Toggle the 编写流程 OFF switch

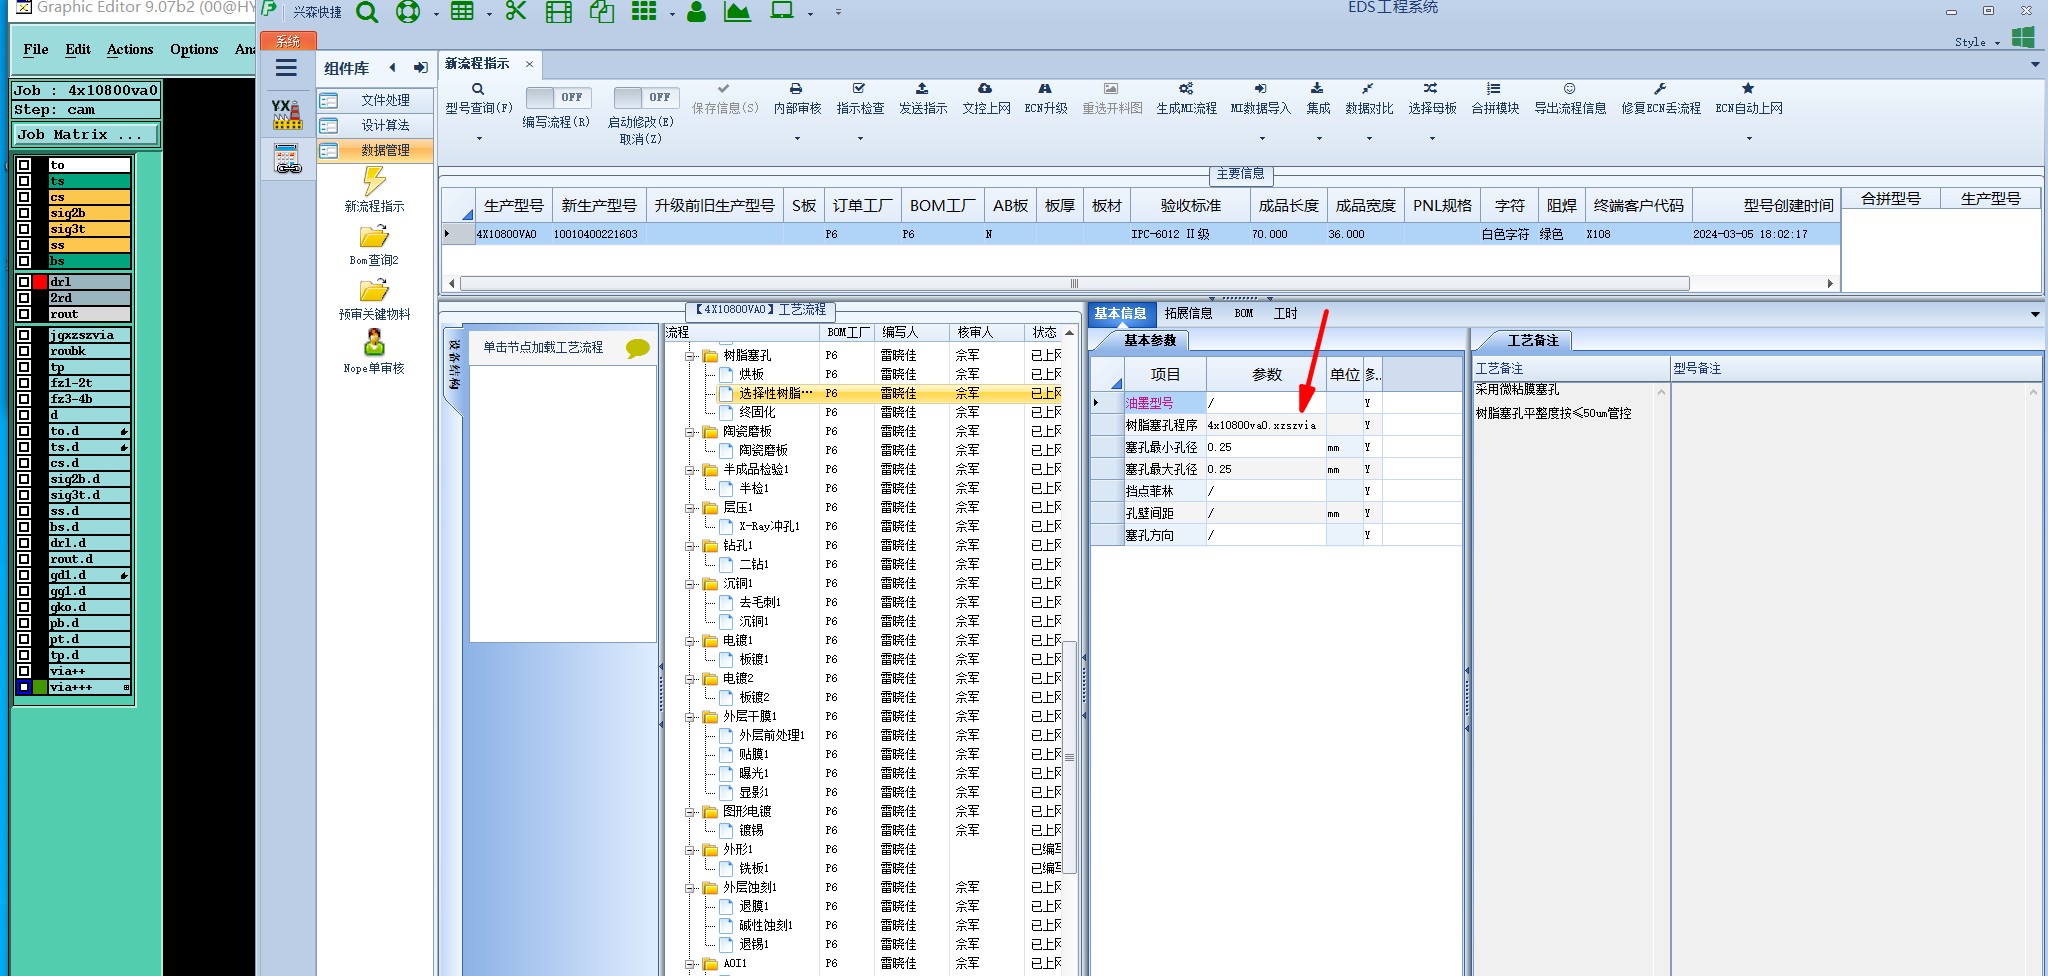tap(558, 97)
